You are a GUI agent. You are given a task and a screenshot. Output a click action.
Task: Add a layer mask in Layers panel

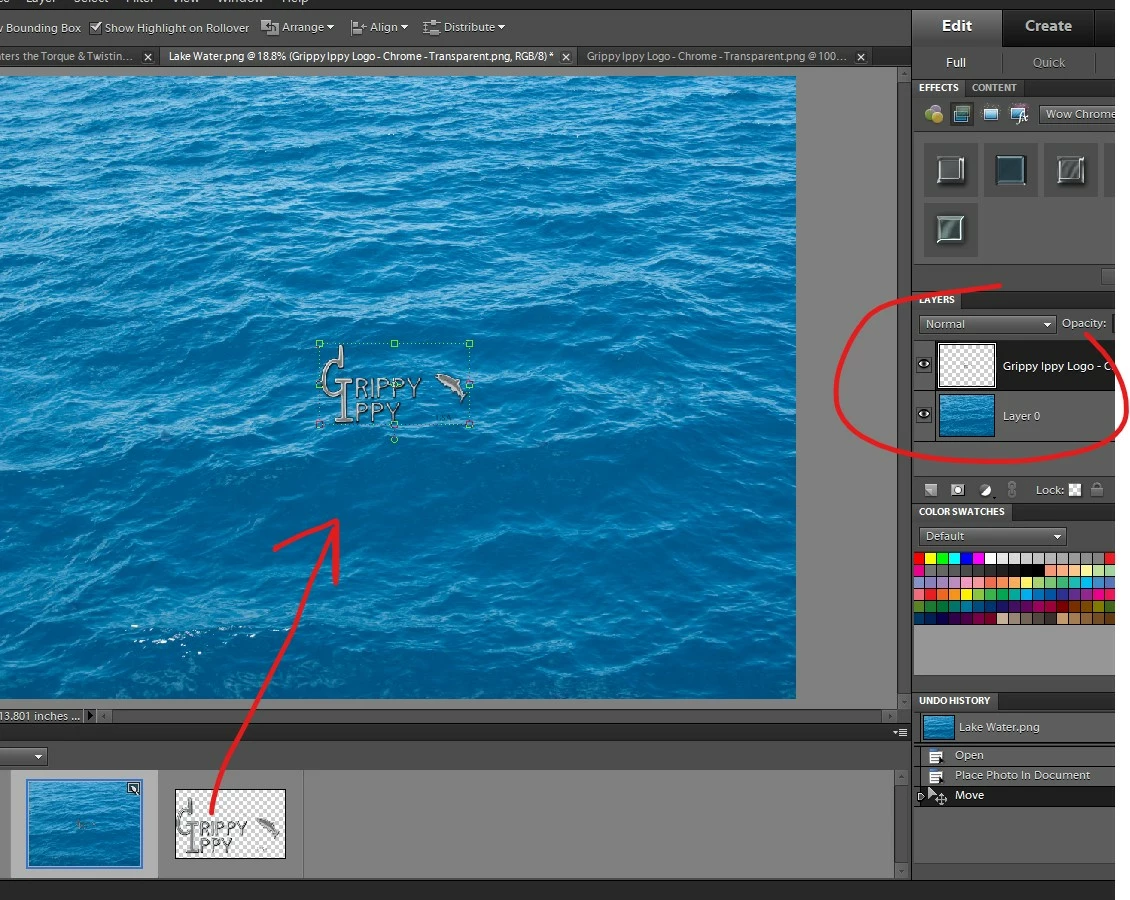click(958, 490)
